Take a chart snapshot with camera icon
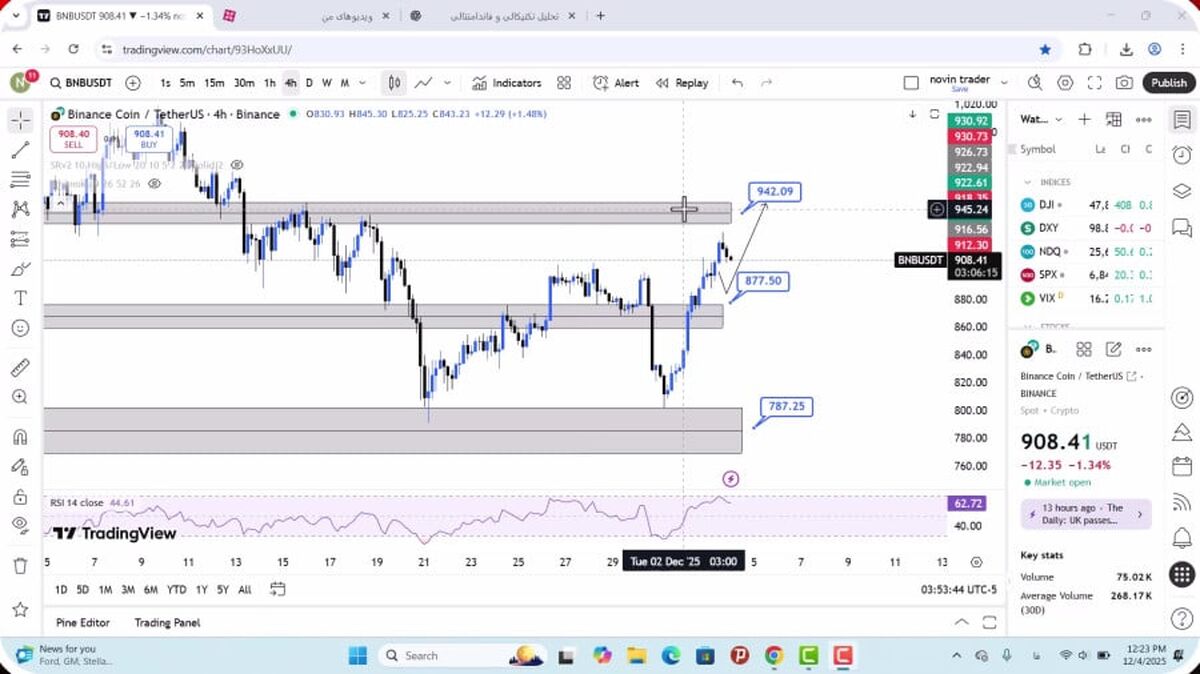 1125,83
